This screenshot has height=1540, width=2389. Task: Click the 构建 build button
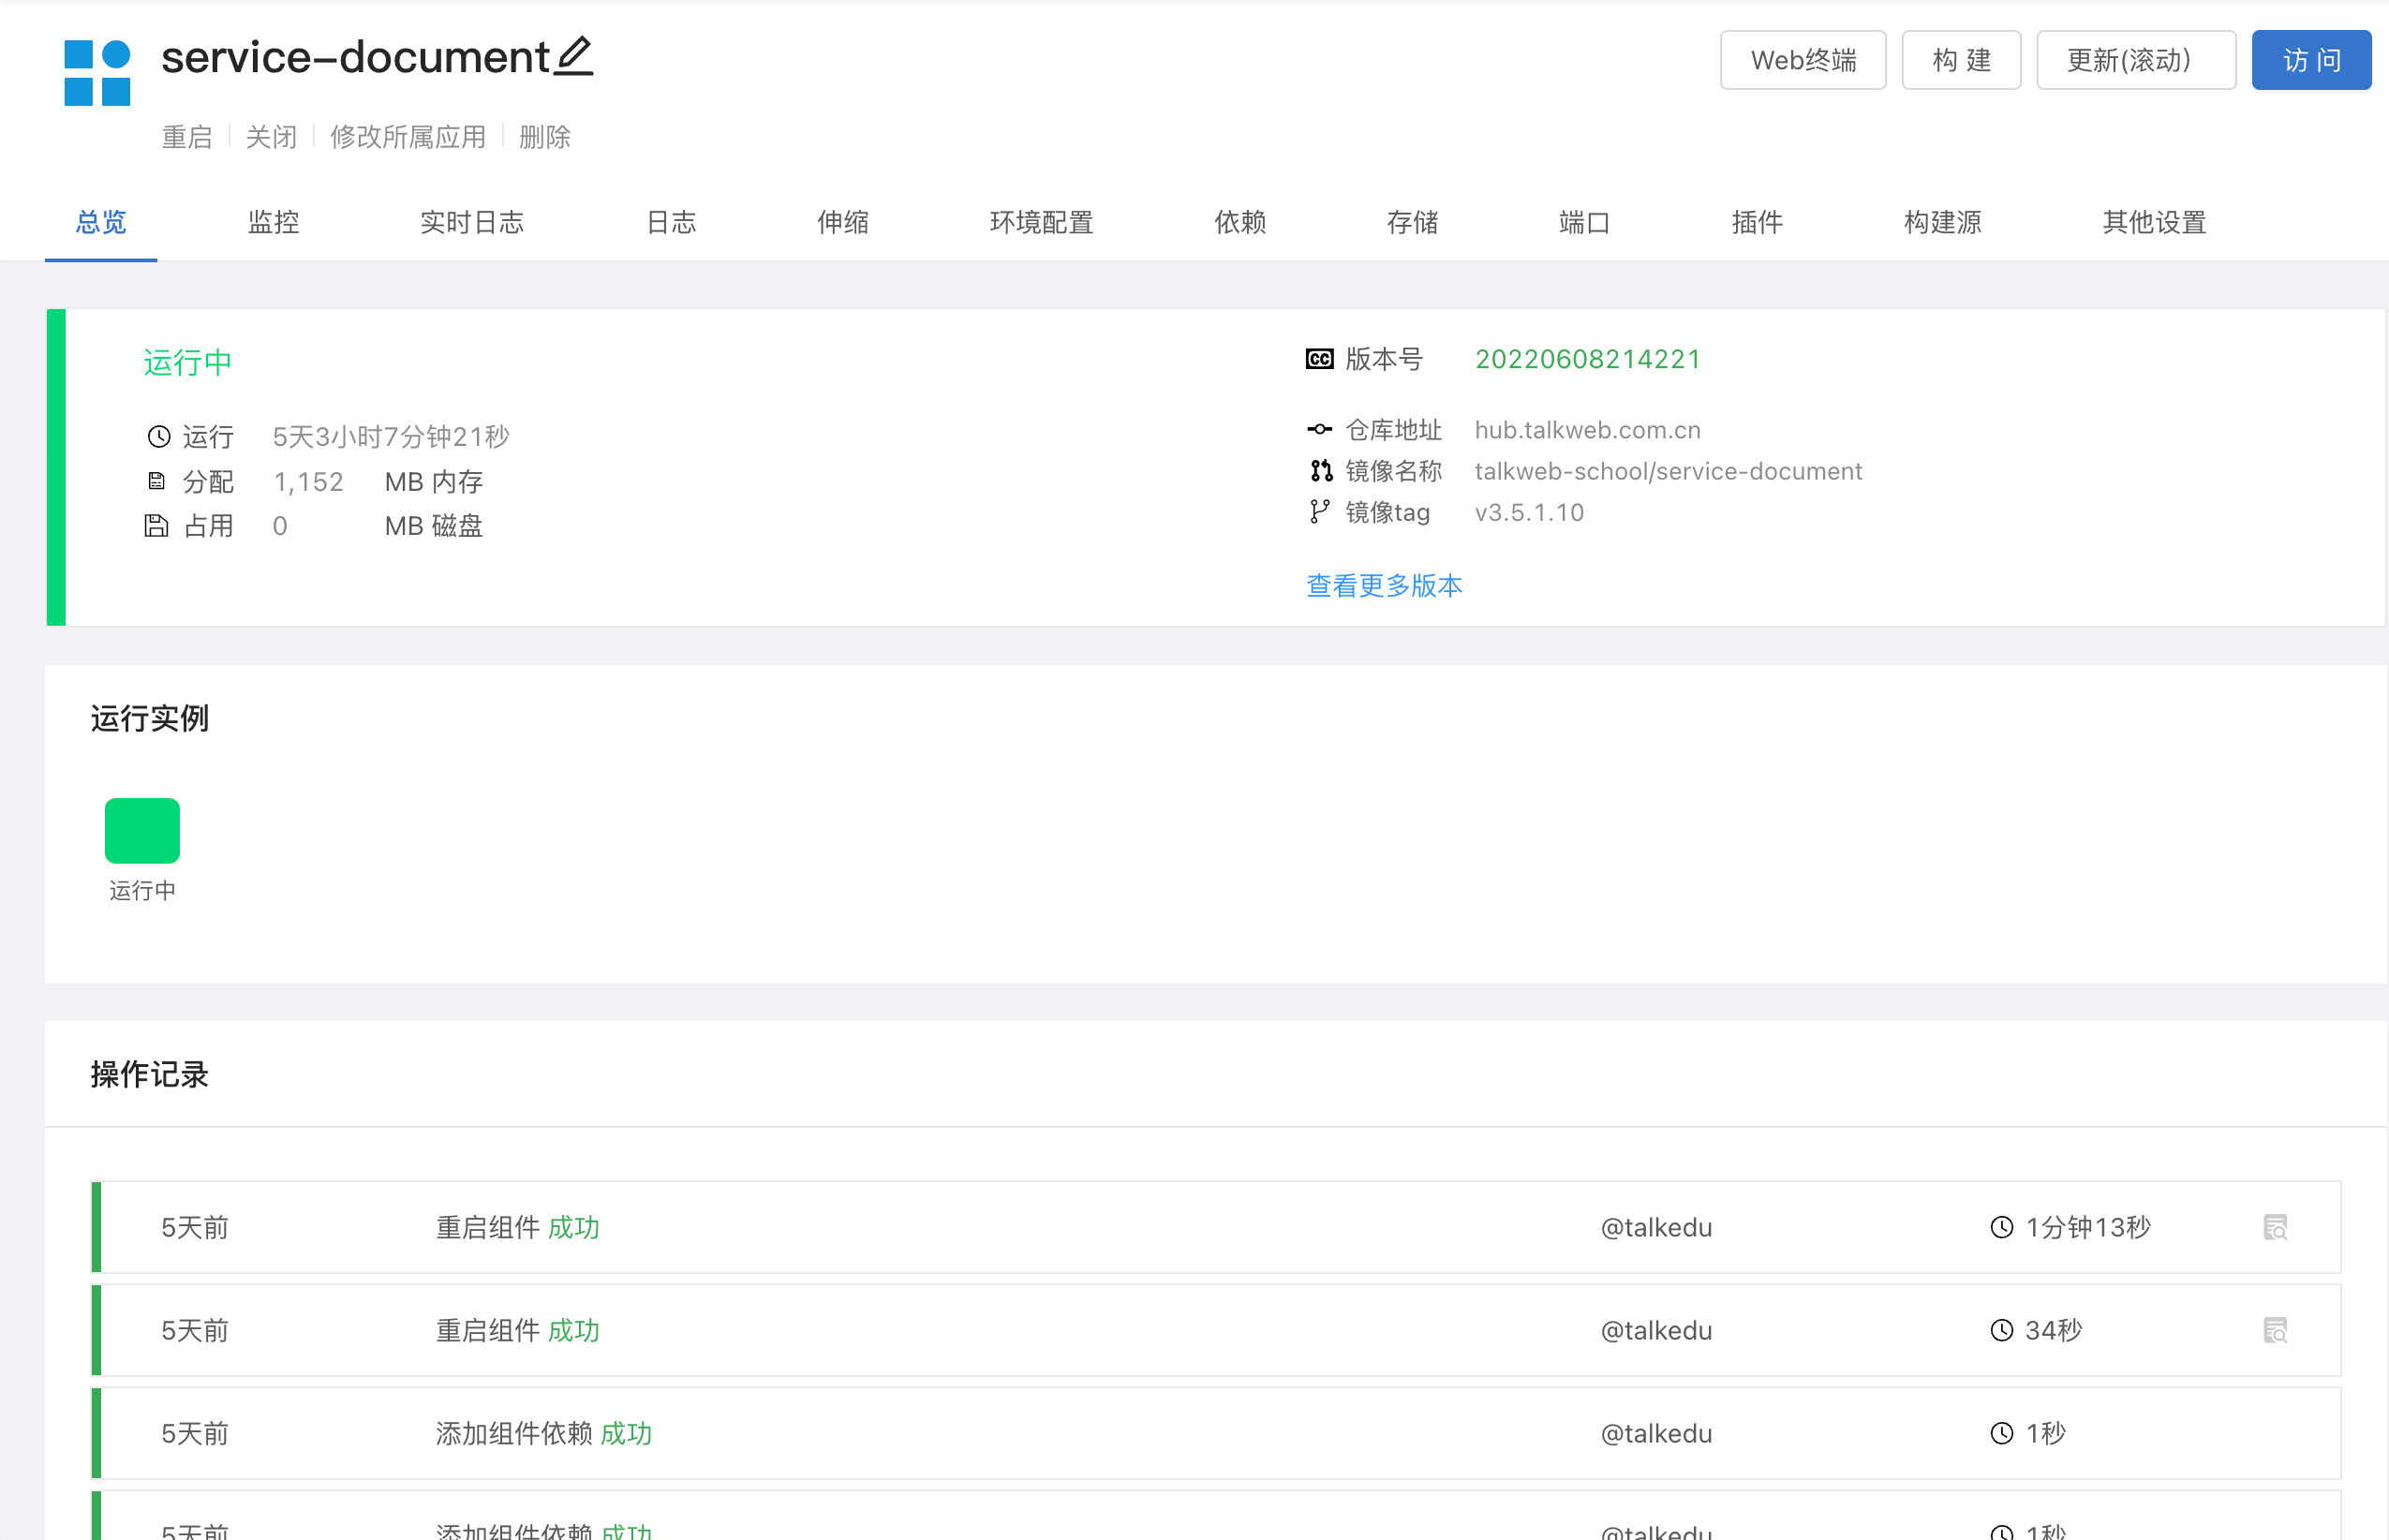[1961, 60]
